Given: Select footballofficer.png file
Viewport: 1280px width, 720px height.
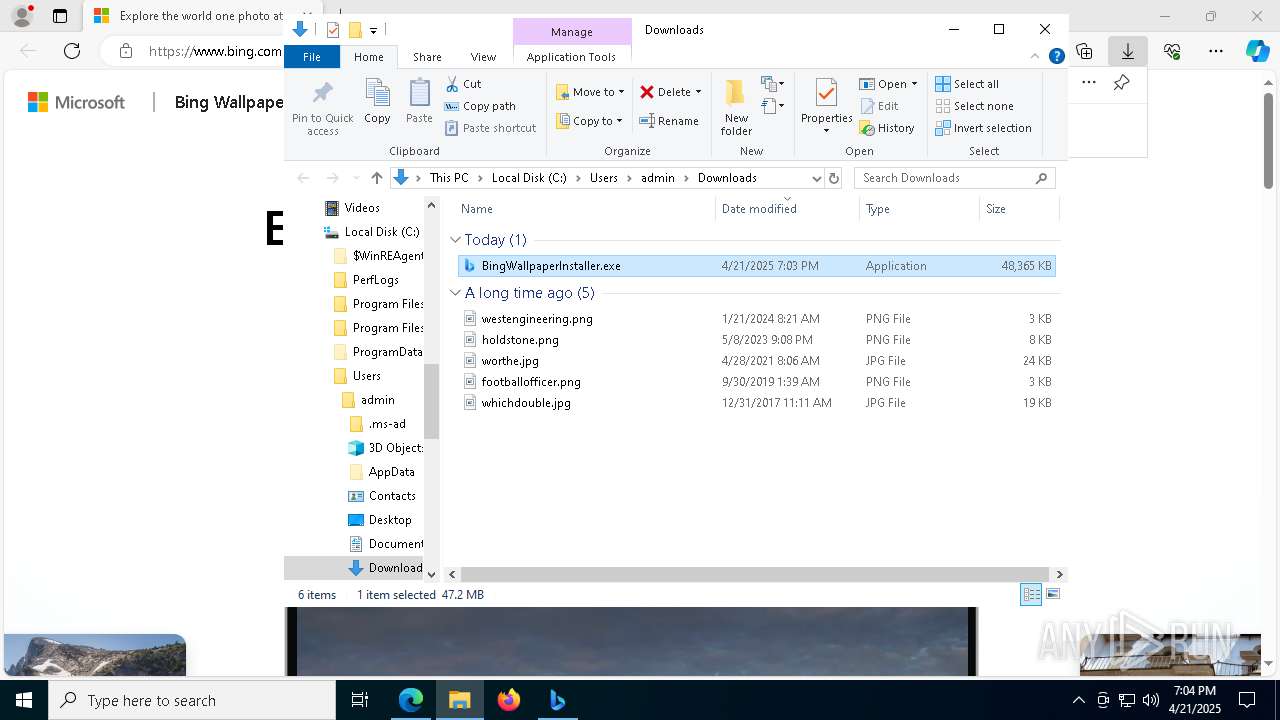Looking at the screenshot, I should (756, 382).
